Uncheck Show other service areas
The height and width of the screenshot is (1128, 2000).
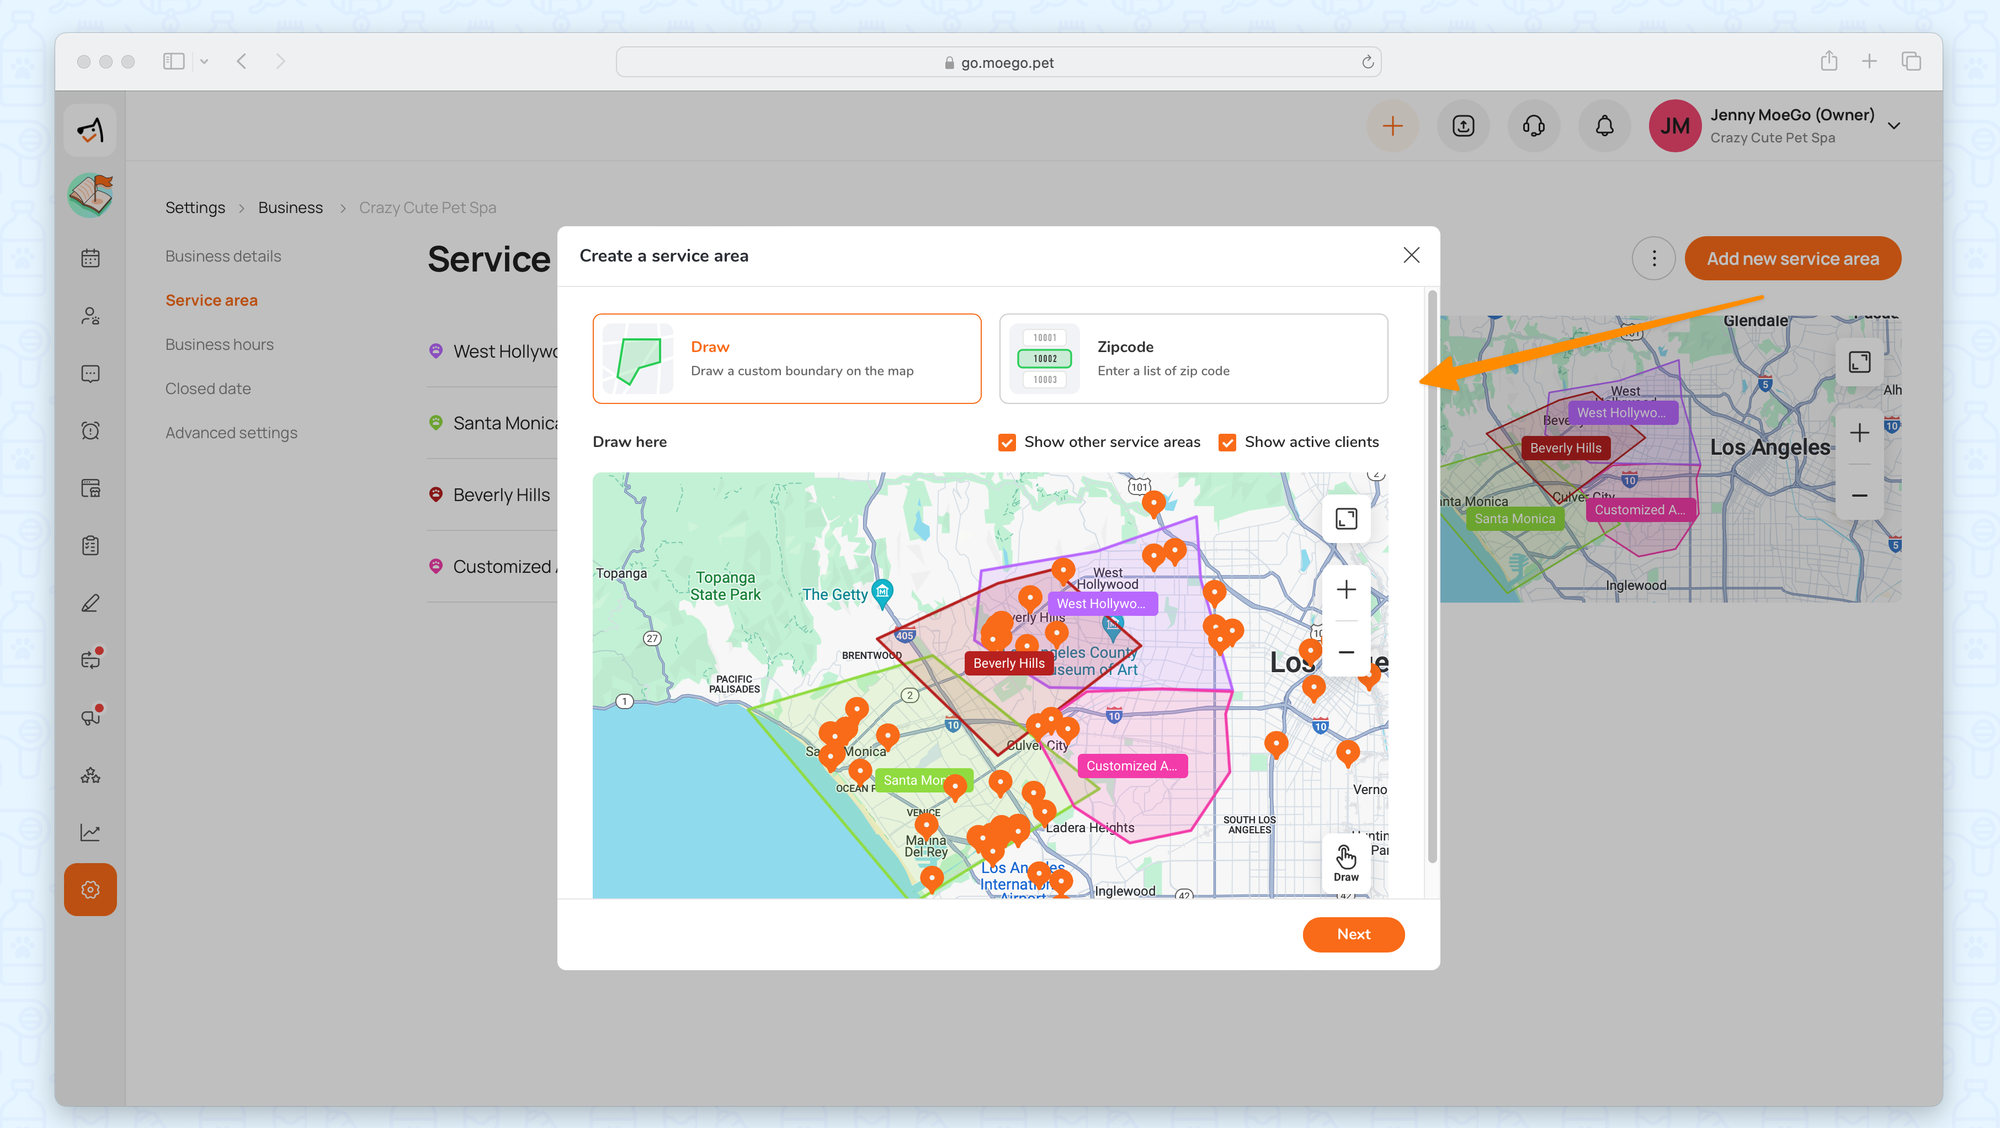click(x=1007, y=442)
